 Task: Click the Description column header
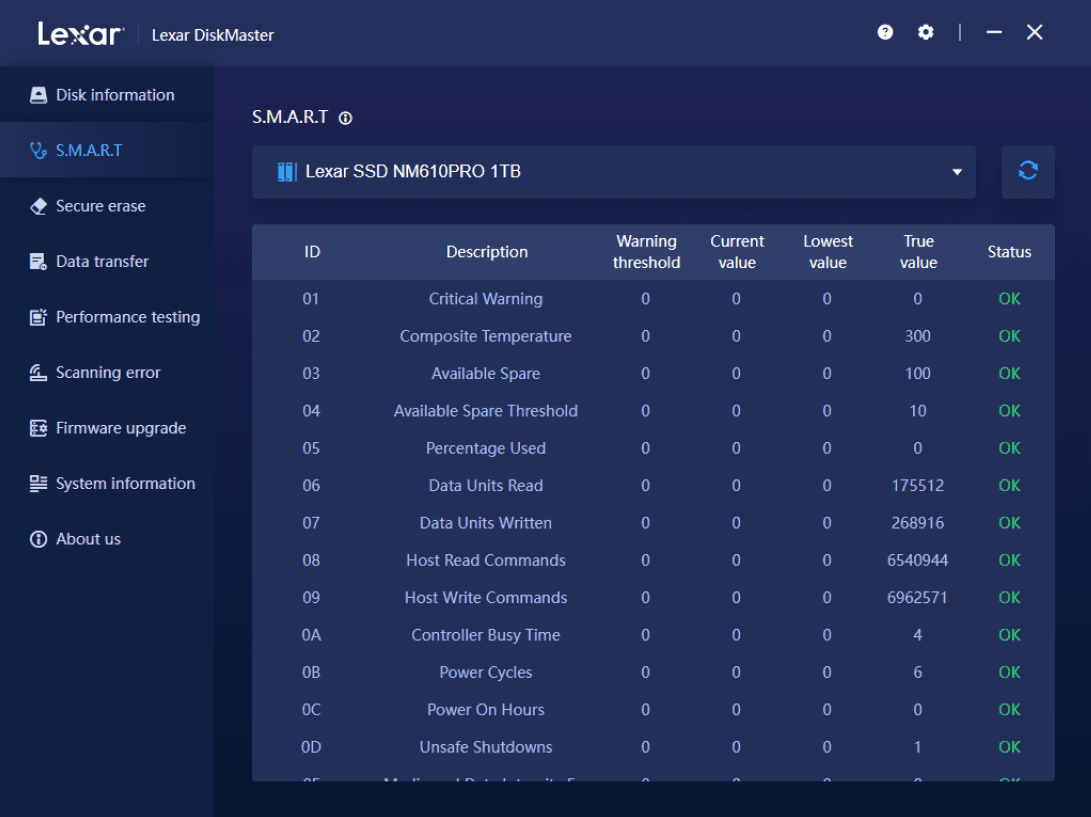click(487, 252)
